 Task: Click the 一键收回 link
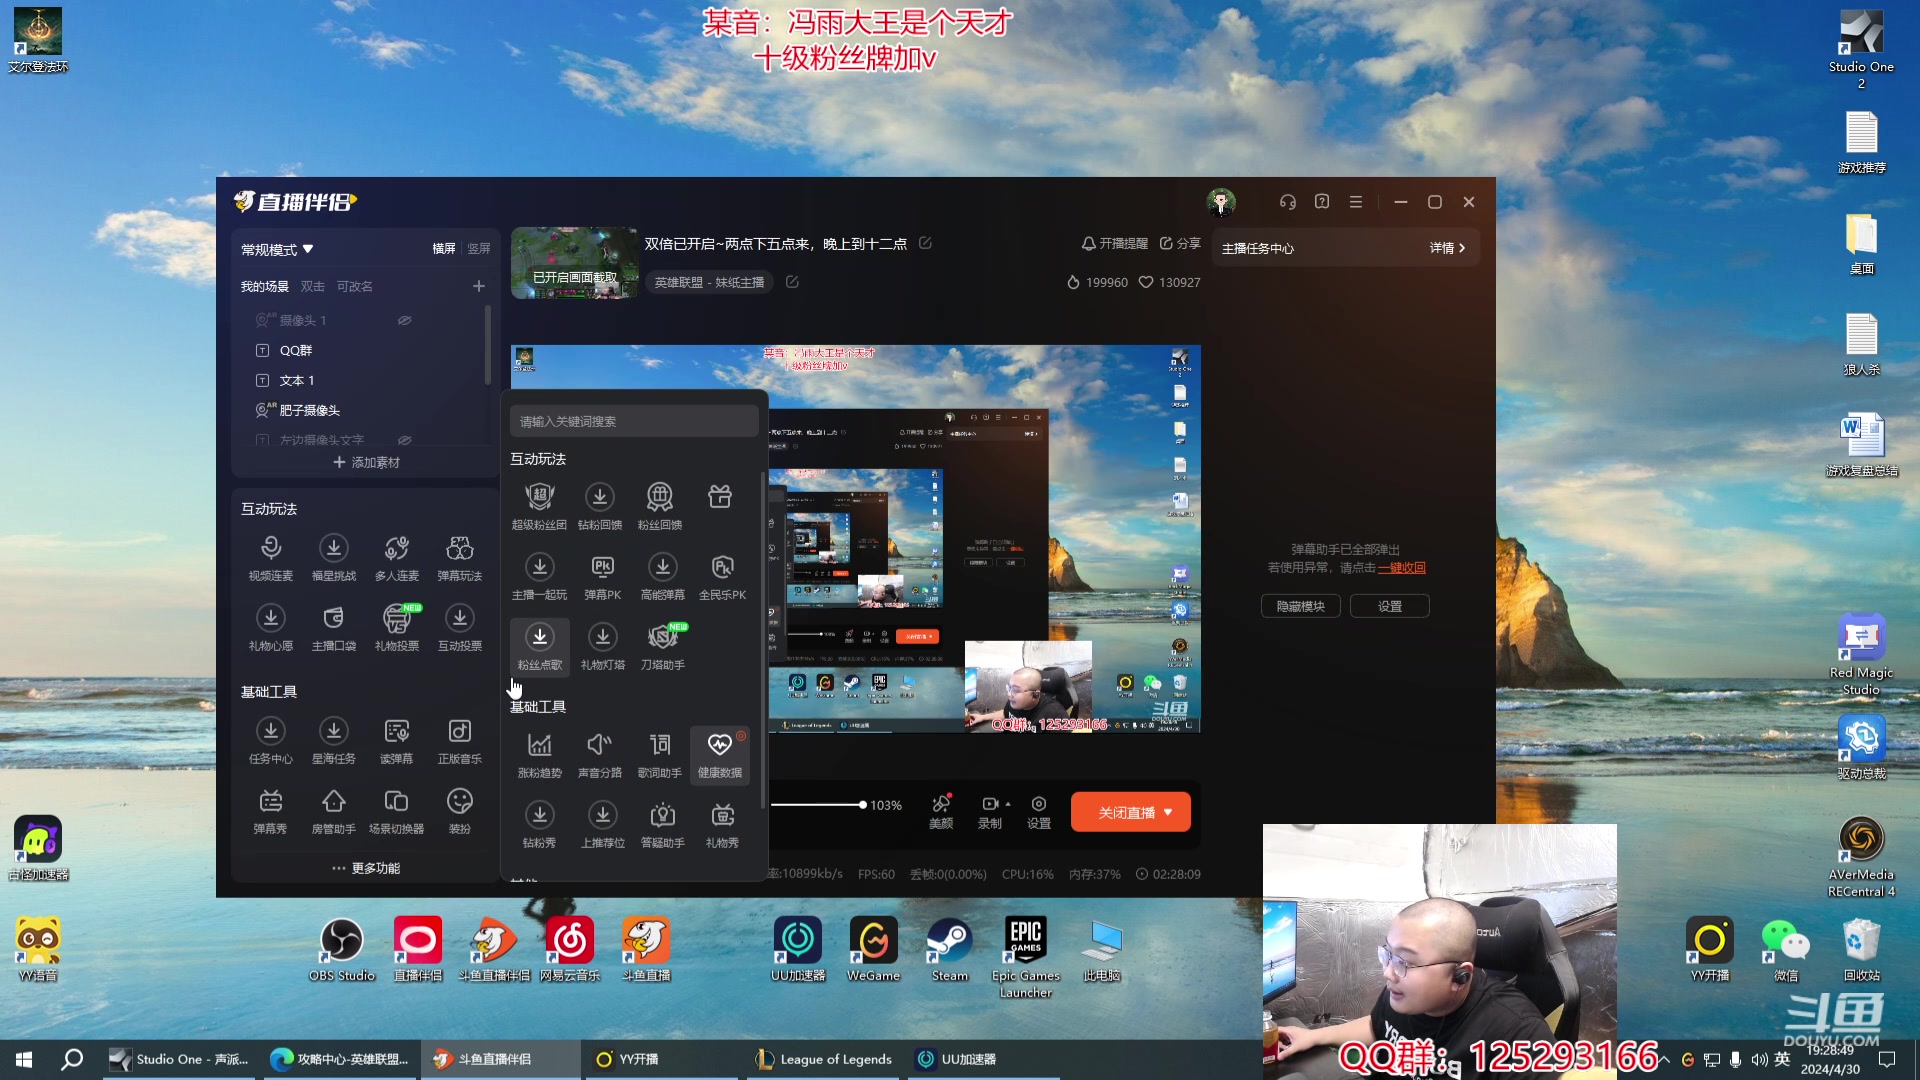1400,567
